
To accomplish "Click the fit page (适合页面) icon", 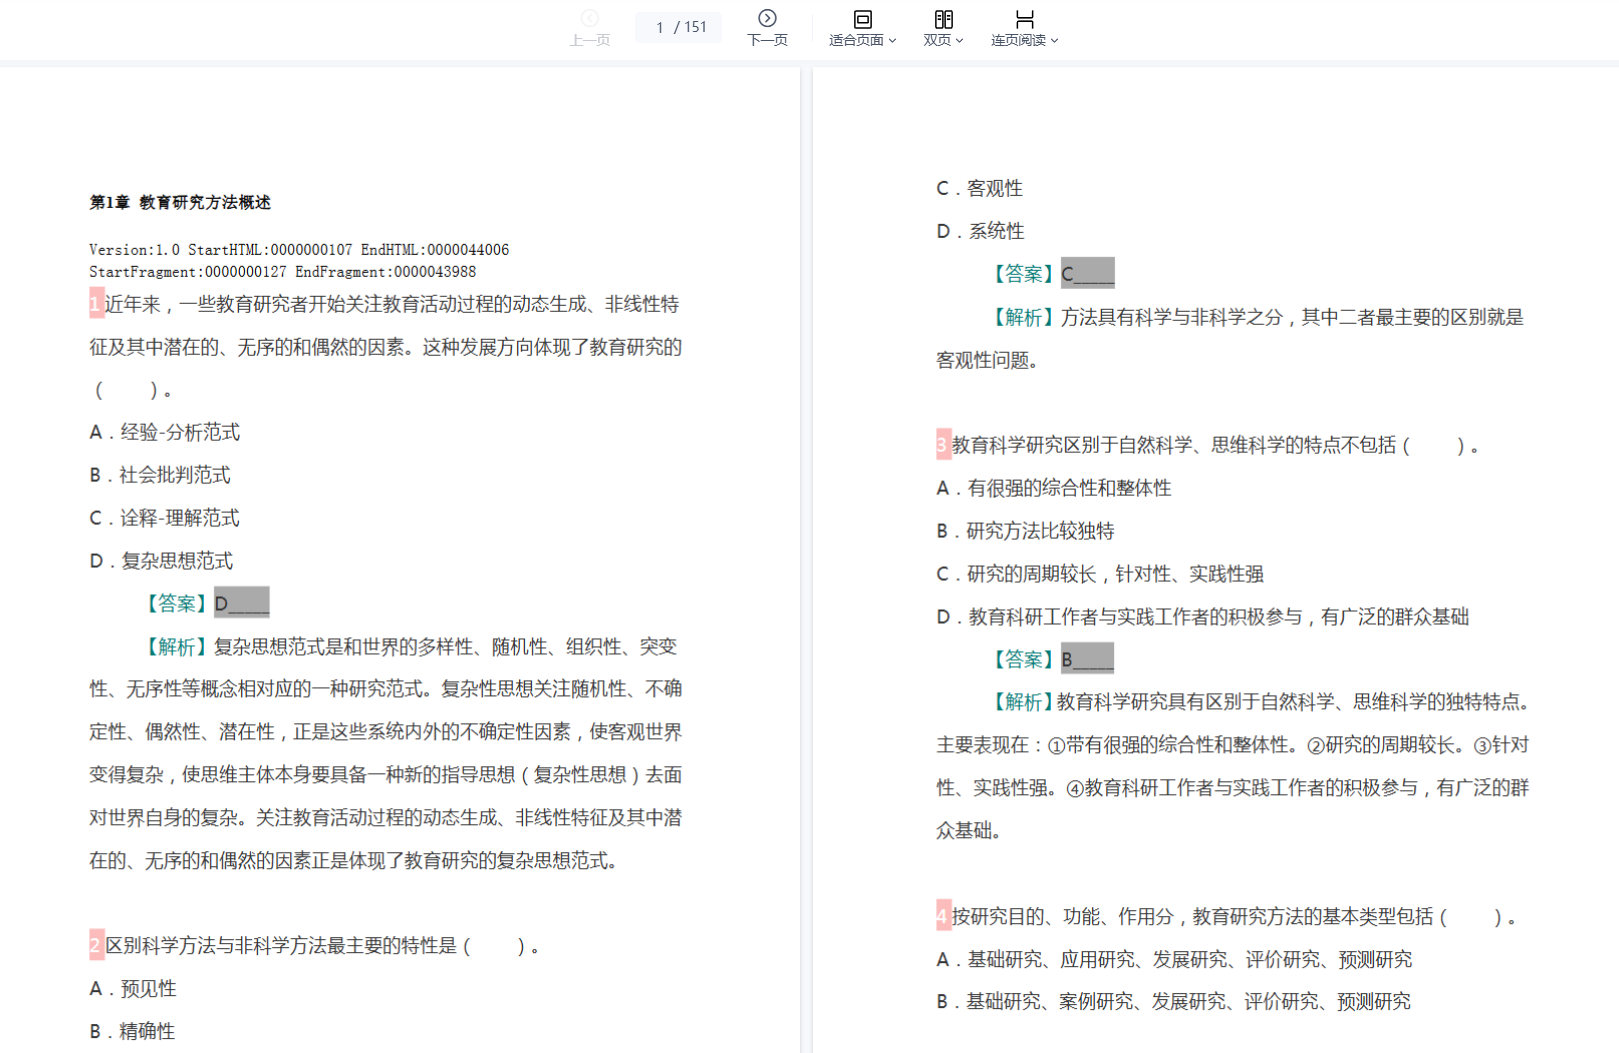I will coord(862,19).
